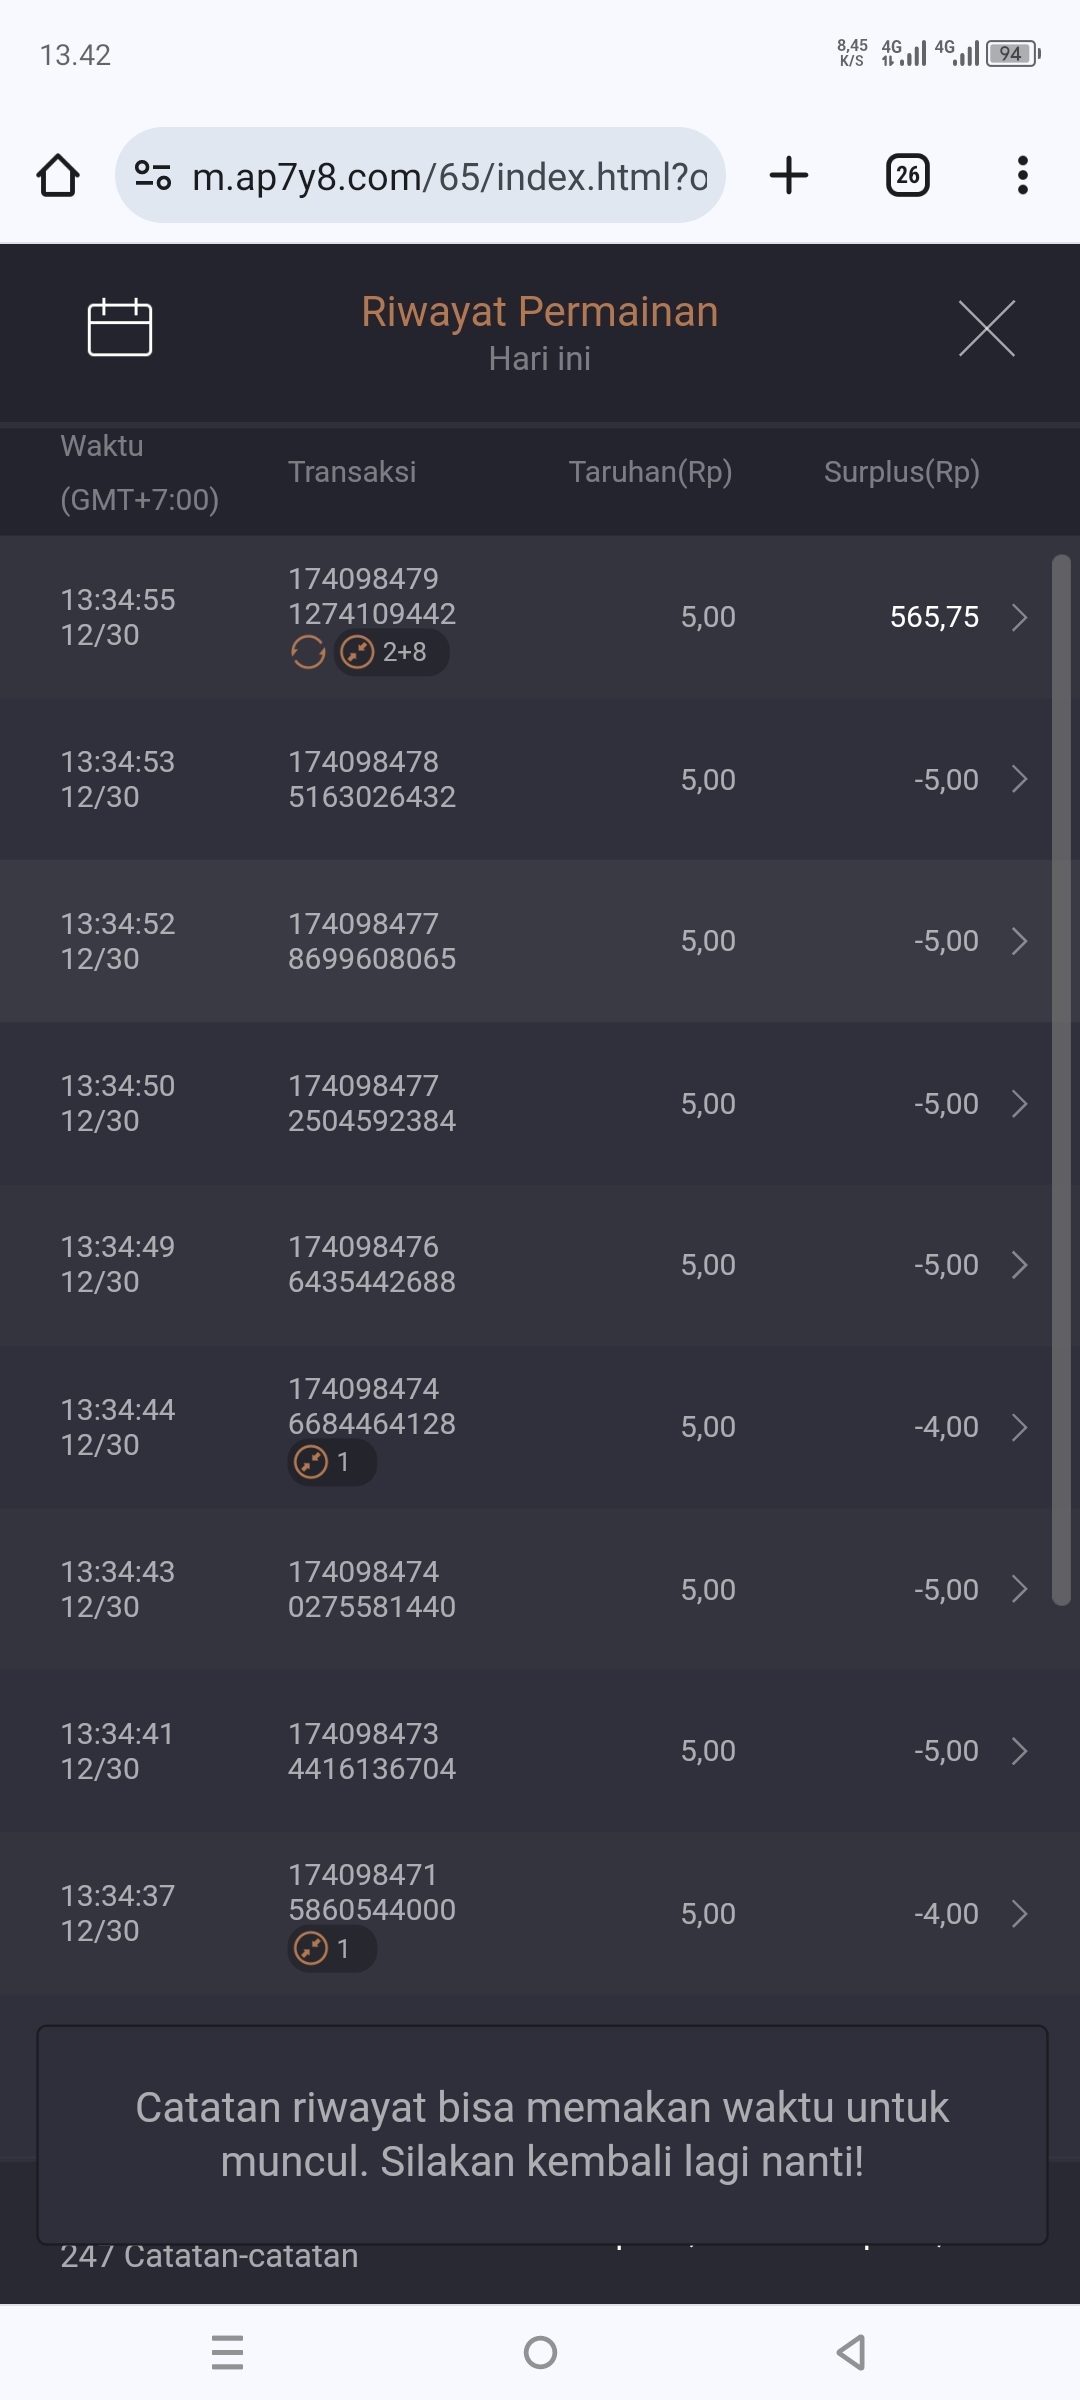Expand the 13:34:41 transaction row chevron
The image size is (1080, 2400).
[1019, 1751]
